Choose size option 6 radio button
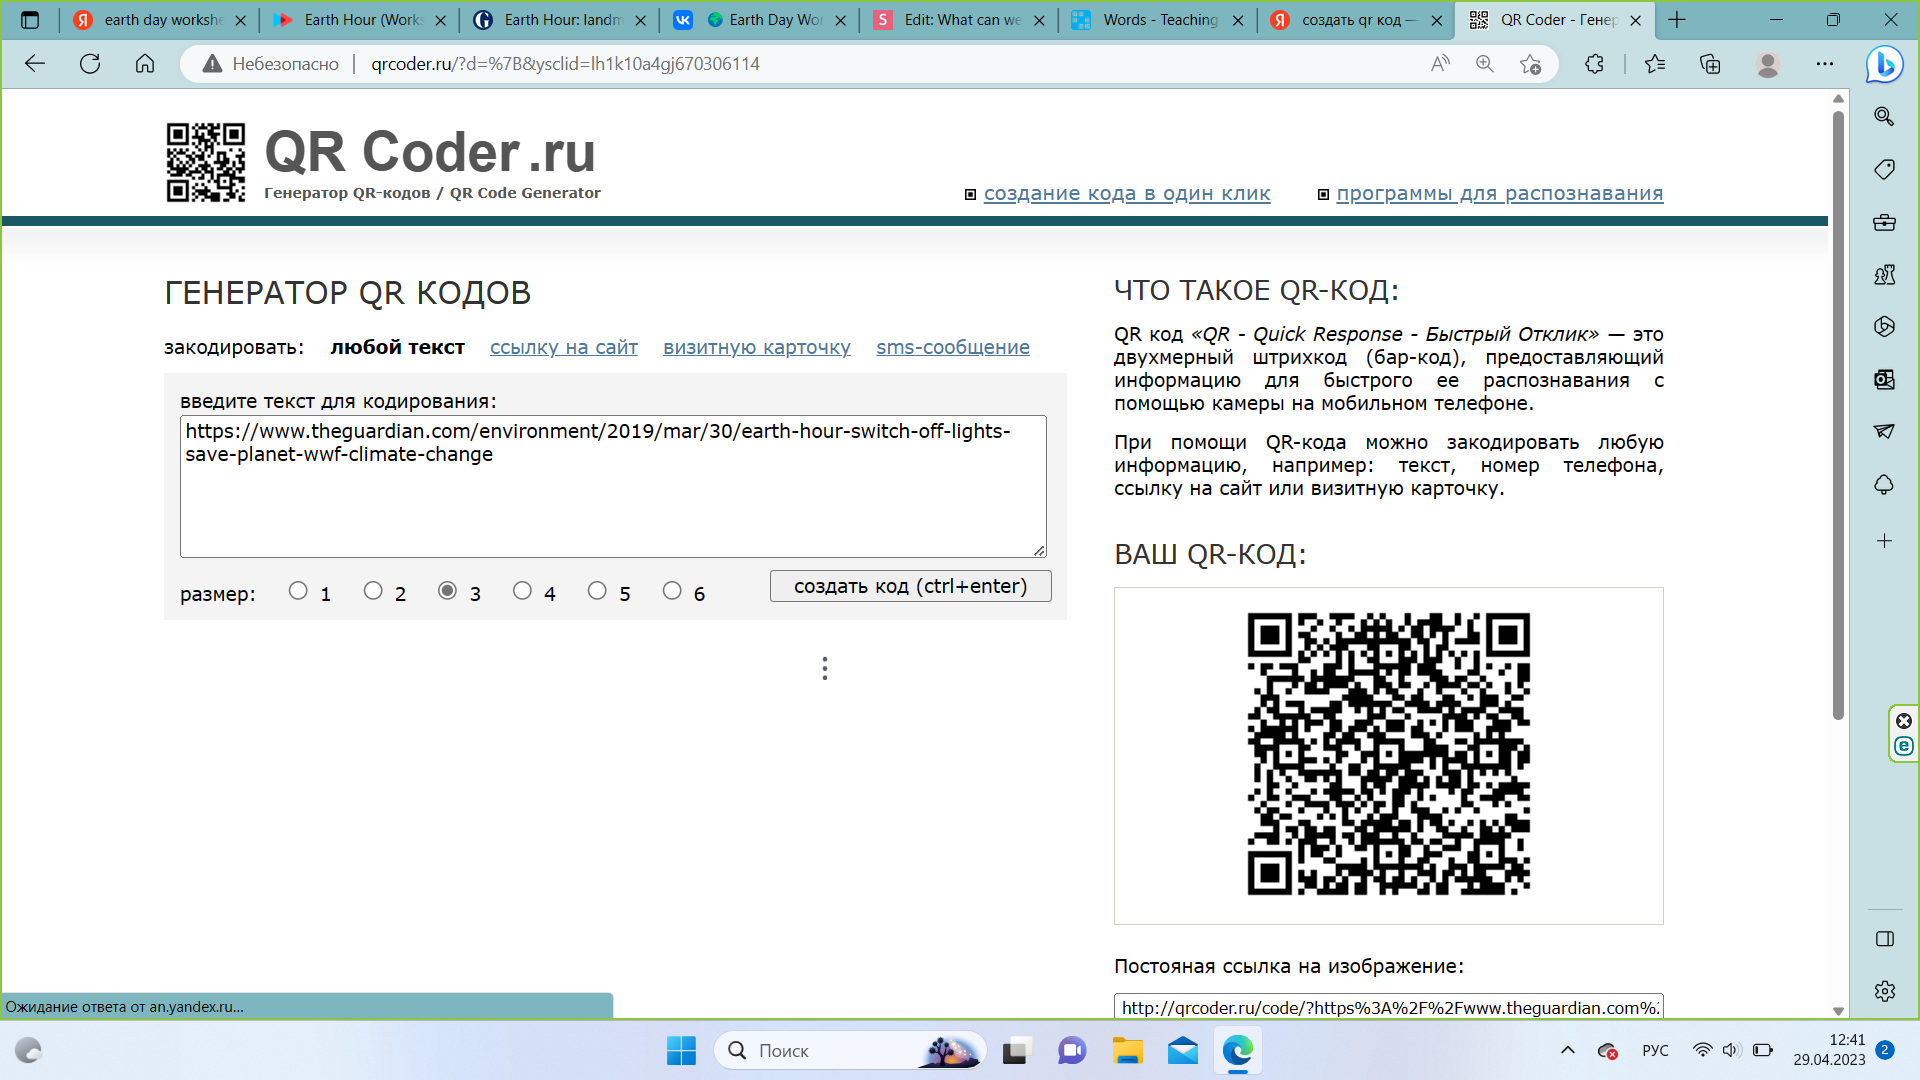Viewport: 1920px width, 1080px height. click(x=672, y=591)
